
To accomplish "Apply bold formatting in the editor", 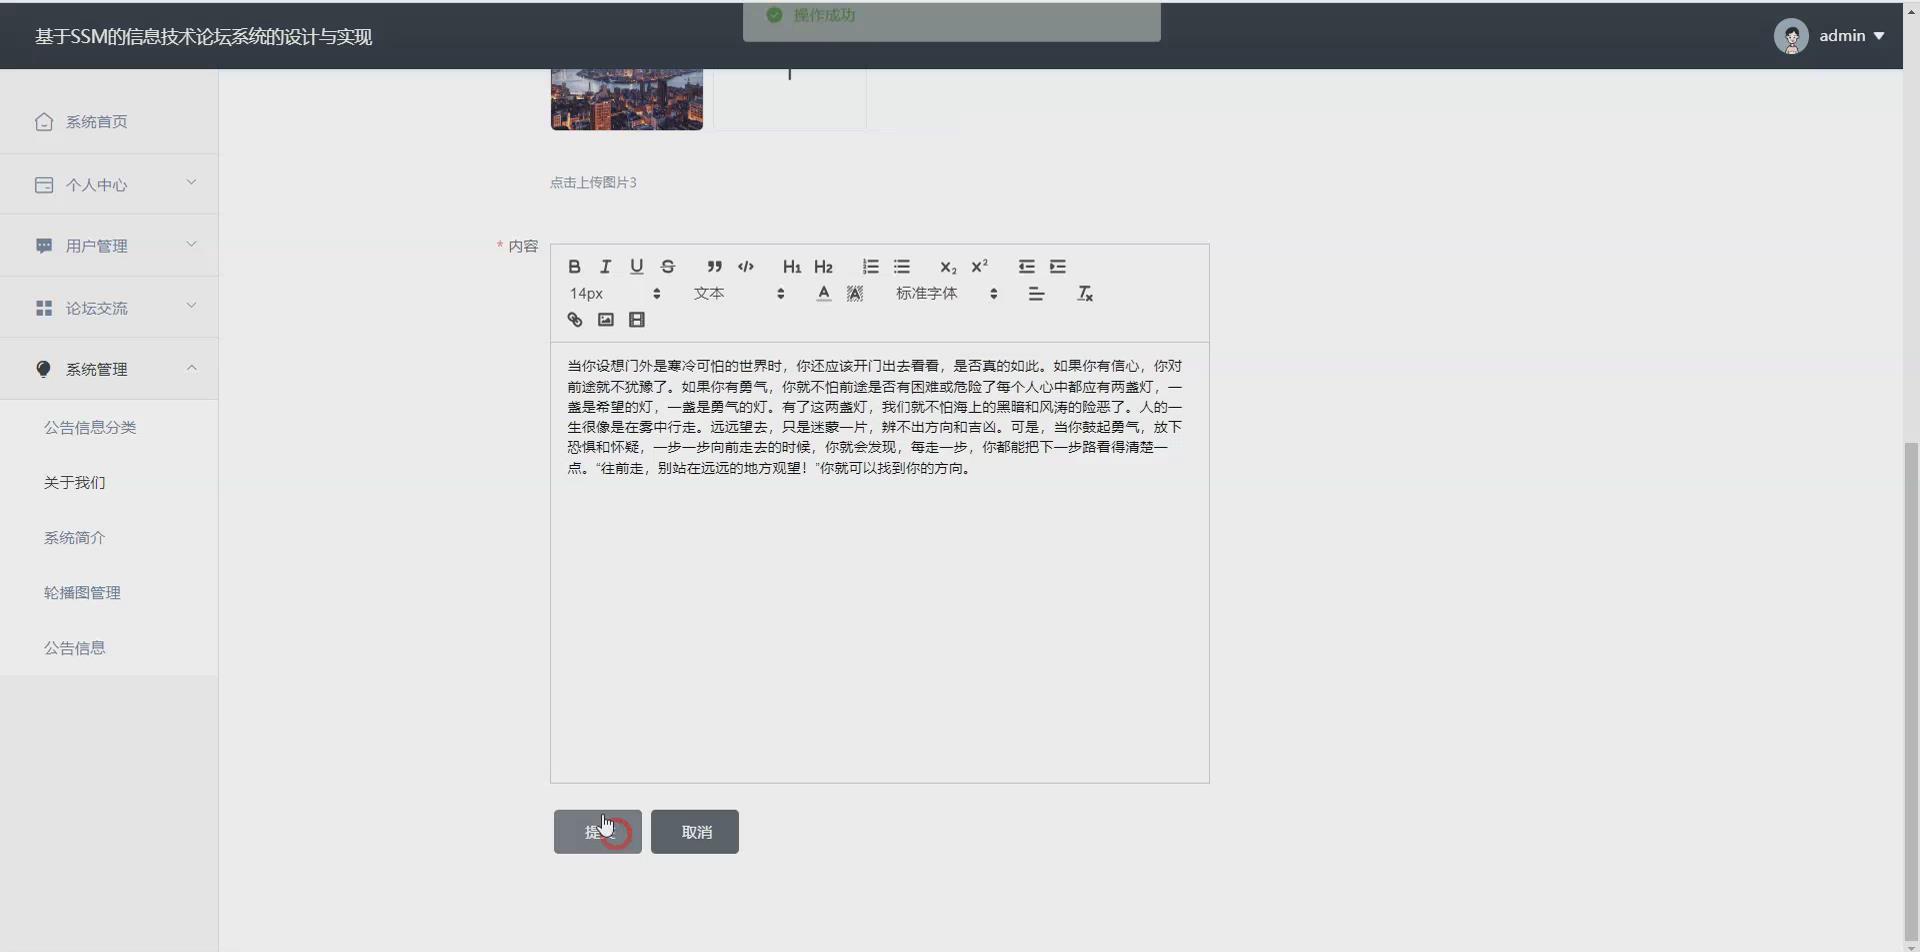I will (574, 266).
